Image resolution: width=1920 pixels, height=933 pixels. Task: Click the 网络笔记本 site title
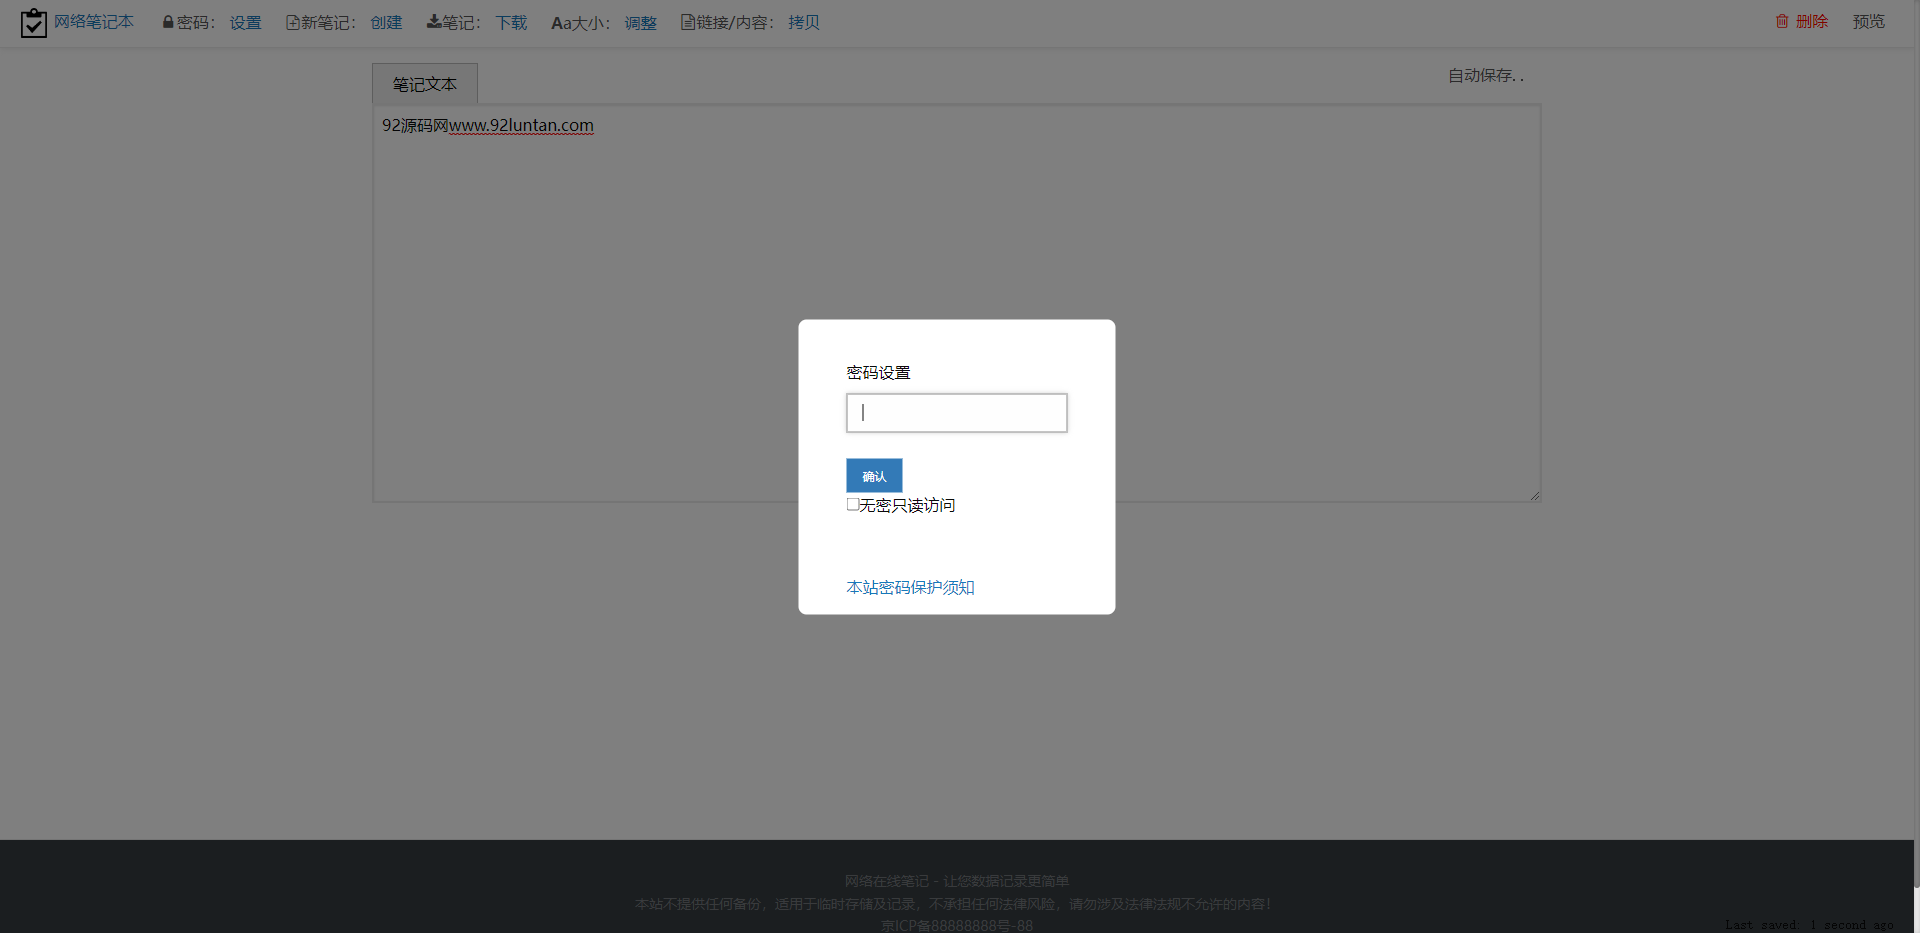click(x=94, y=21)
